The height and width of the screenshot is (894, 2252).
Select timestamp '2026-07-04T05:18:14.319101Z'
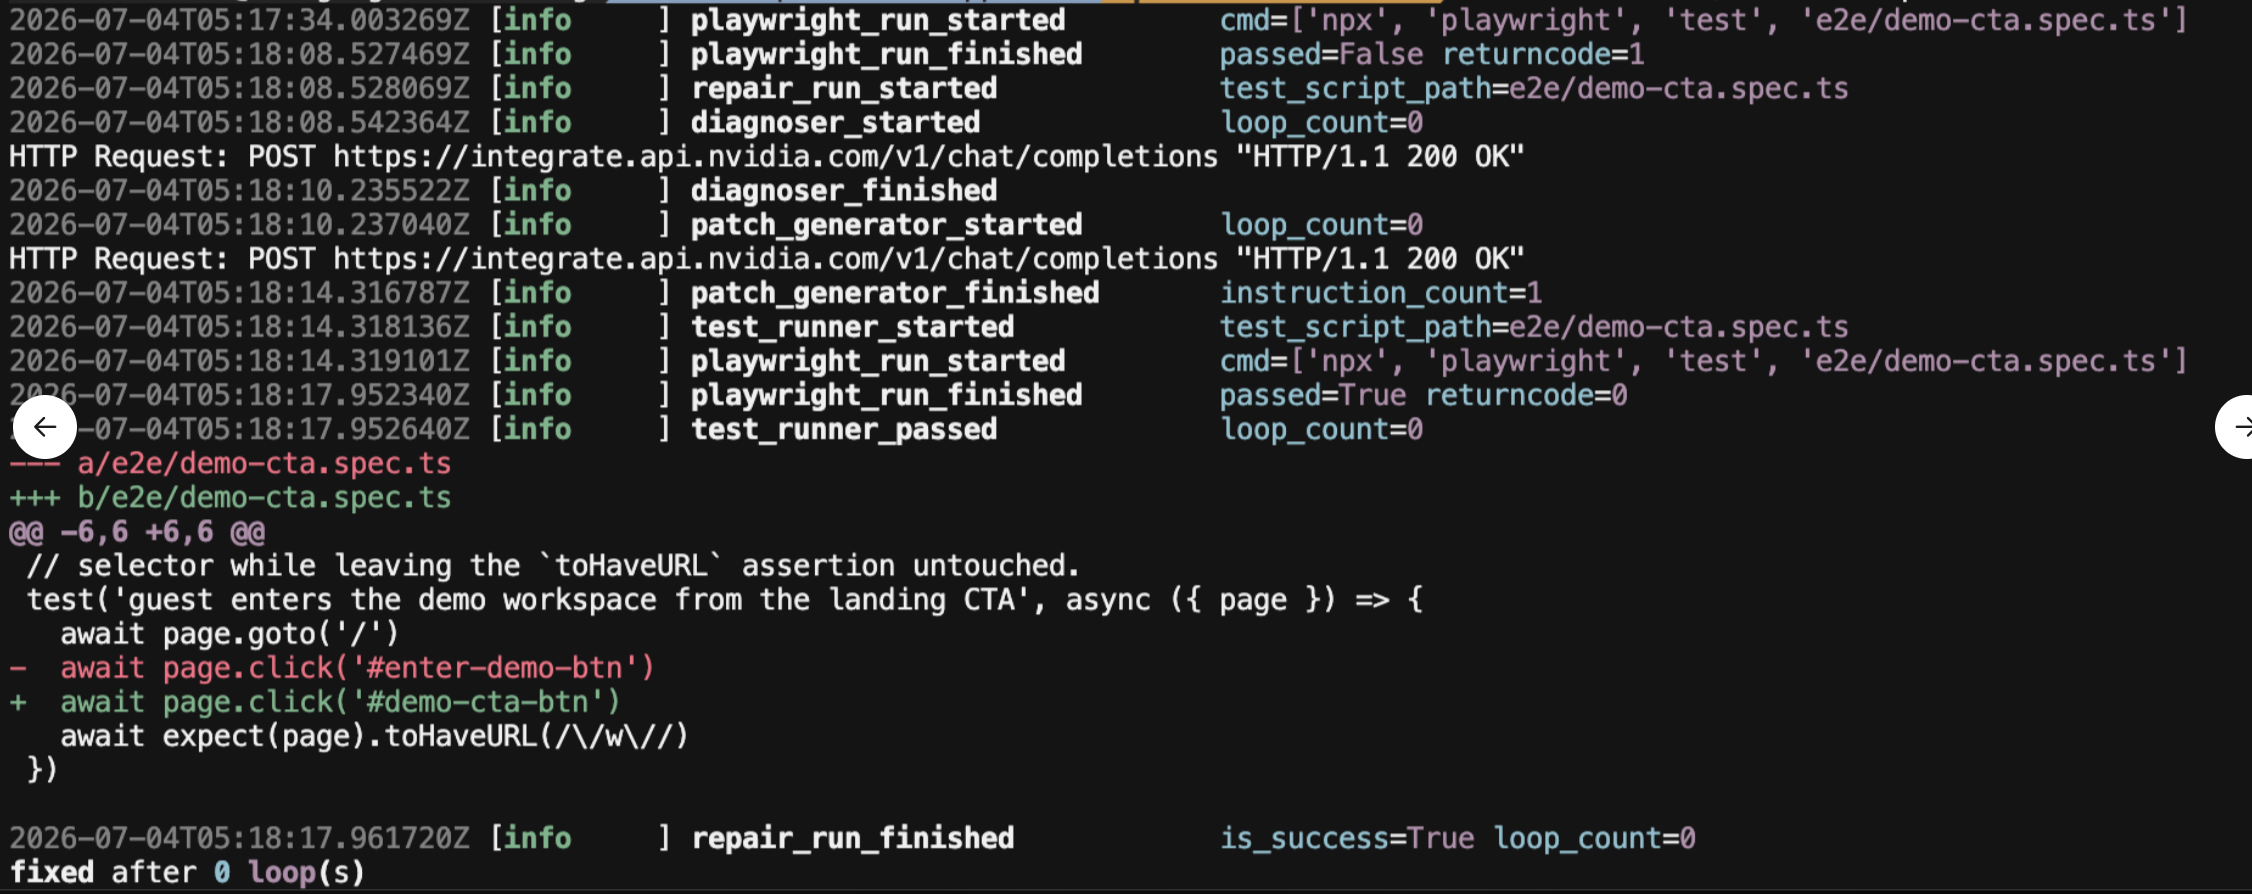(x=239, y=360)
